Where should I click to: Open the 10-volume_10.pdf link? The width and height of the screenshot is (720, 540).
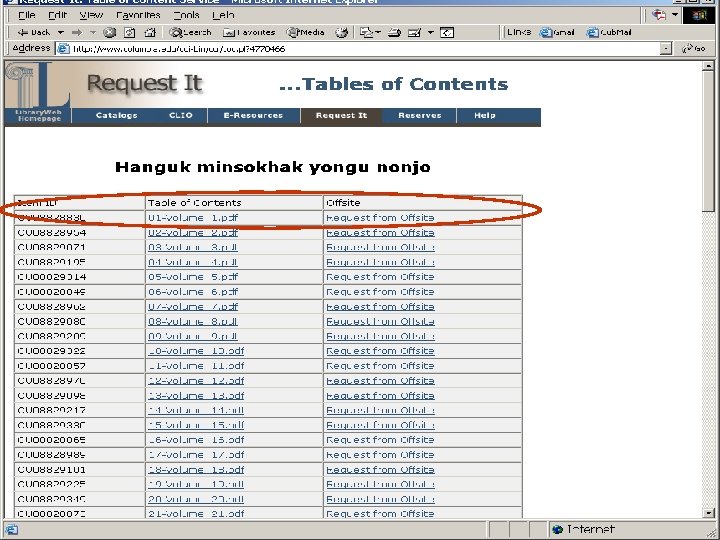196,351
